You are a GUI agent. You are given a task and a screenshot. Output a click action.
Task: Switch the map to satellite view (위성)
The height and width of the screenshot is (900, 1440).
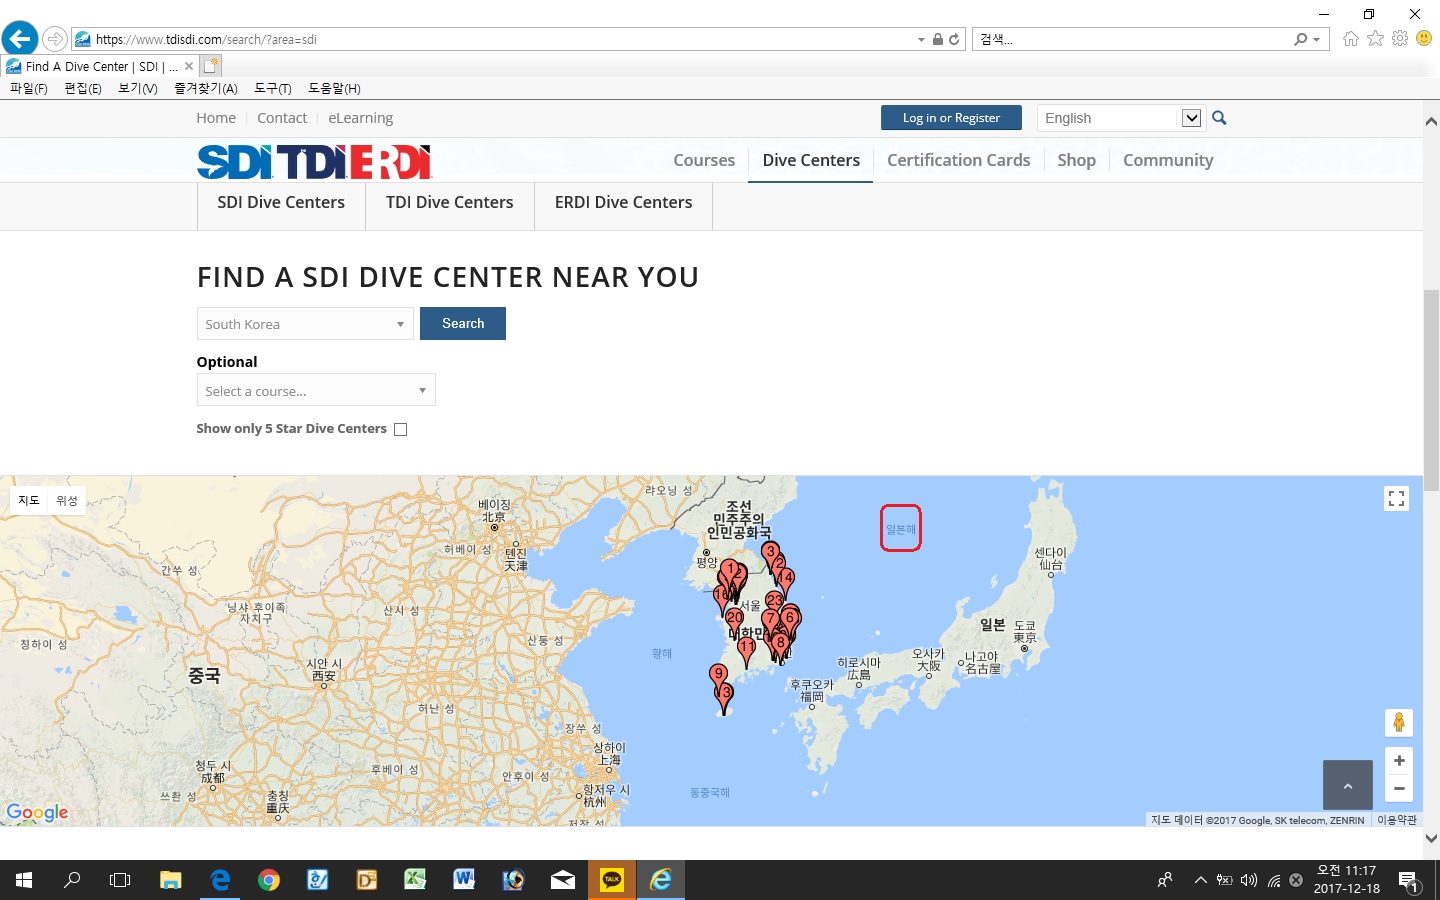[67, 500]
